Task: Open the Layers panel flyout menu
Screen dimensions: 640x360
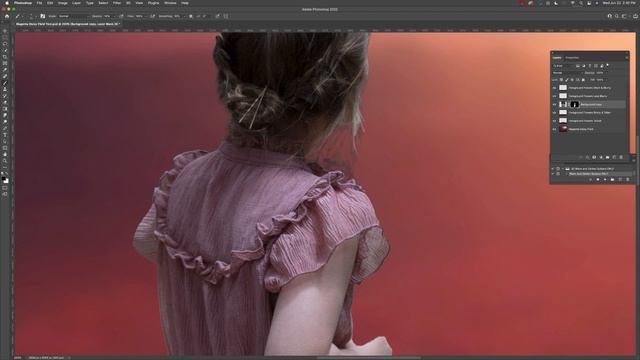Action: click(x=627, y=58)
